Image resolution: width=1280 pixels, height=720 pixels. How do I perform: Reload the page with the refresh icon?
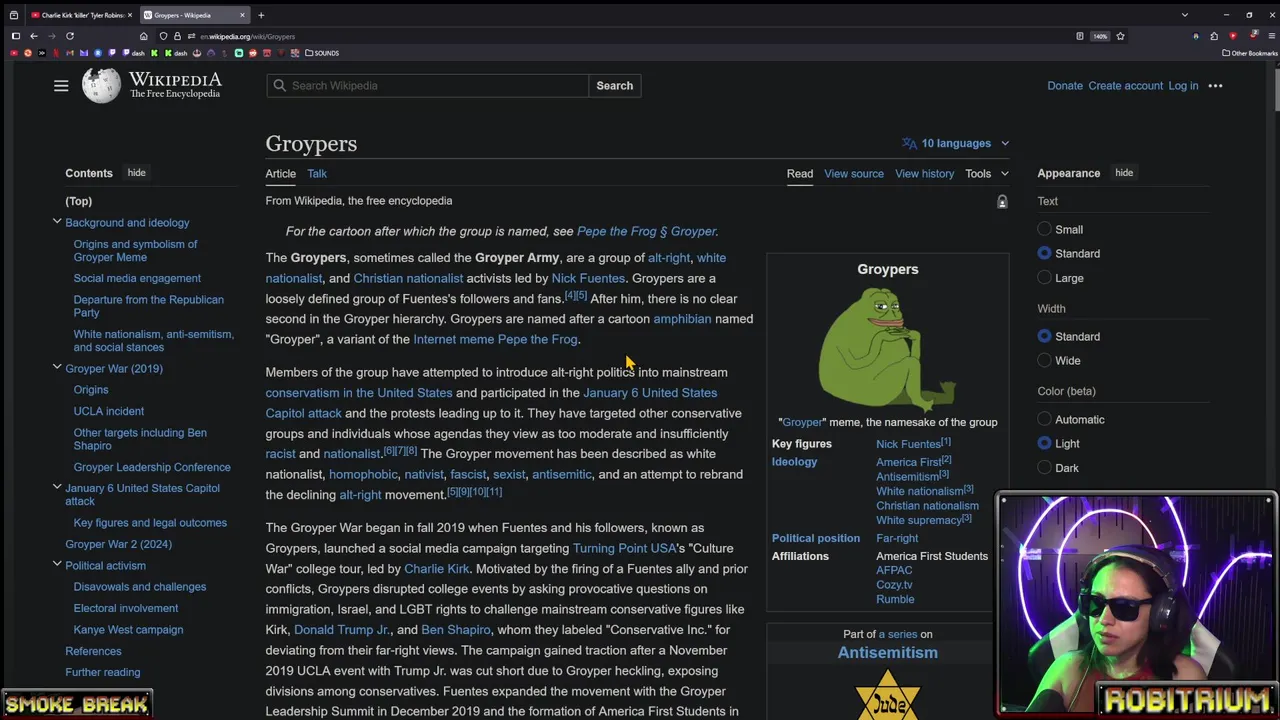coord(70,36)
